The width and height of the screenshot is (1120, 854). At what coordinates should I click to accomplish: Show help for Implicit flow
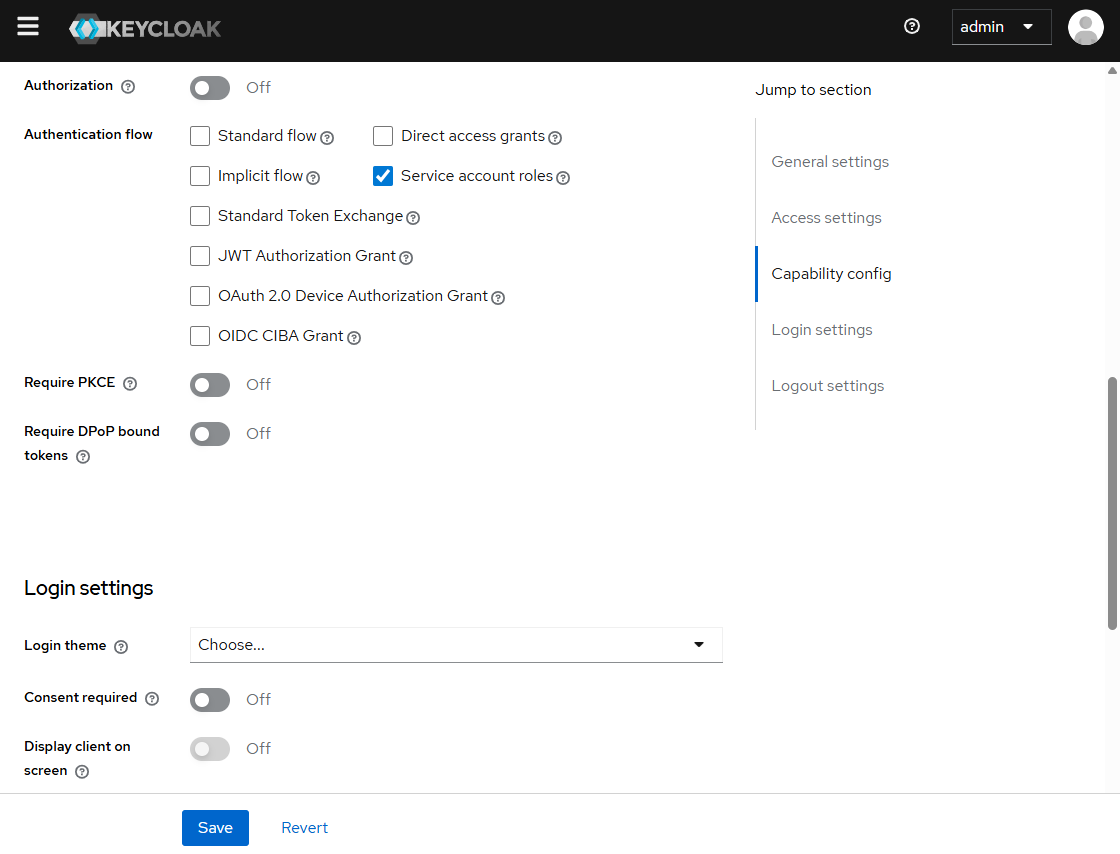click(x=313, y=178)
